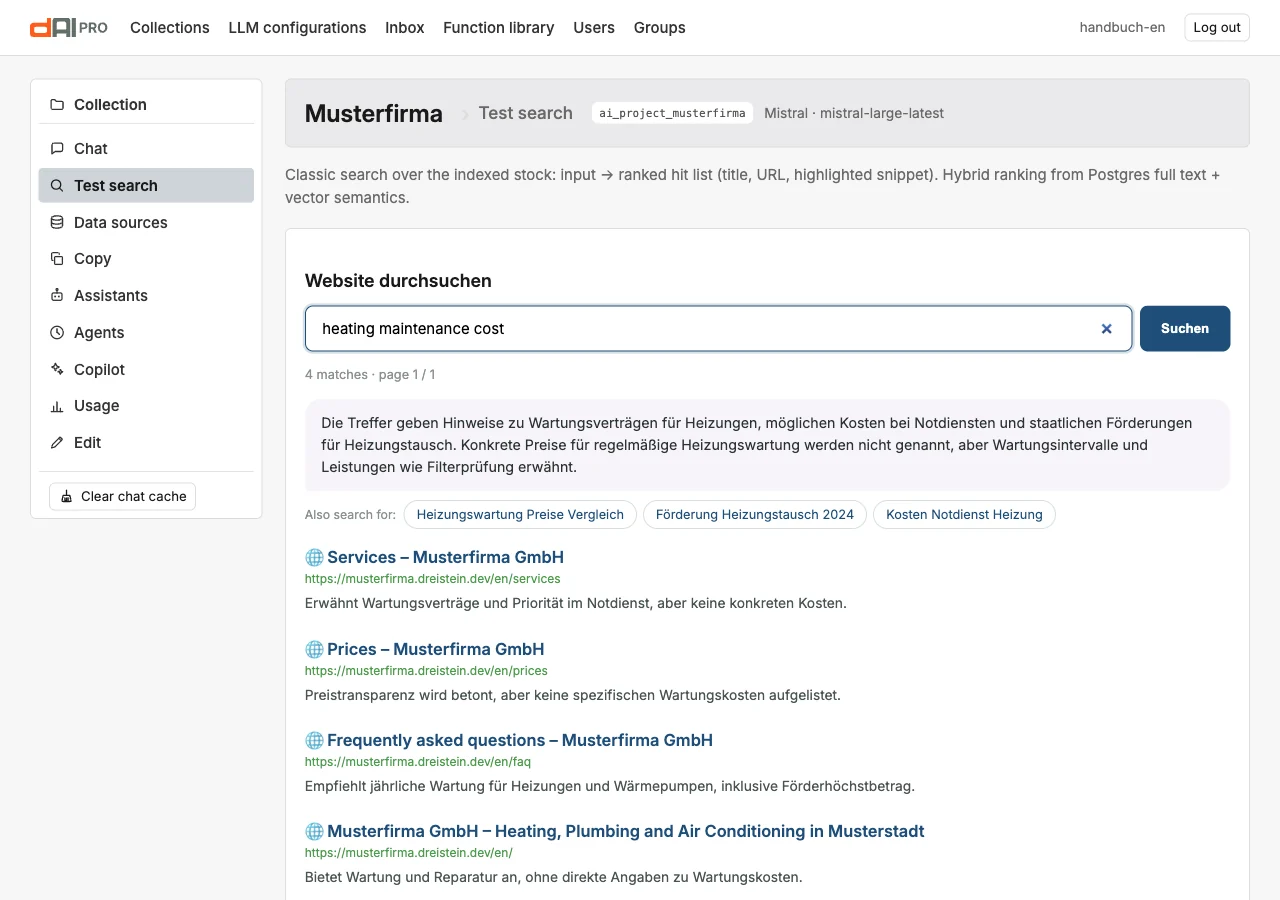Open LLM configurations in the top menu
This screenshot has width=1280, height=900.
tap(297, 28)
